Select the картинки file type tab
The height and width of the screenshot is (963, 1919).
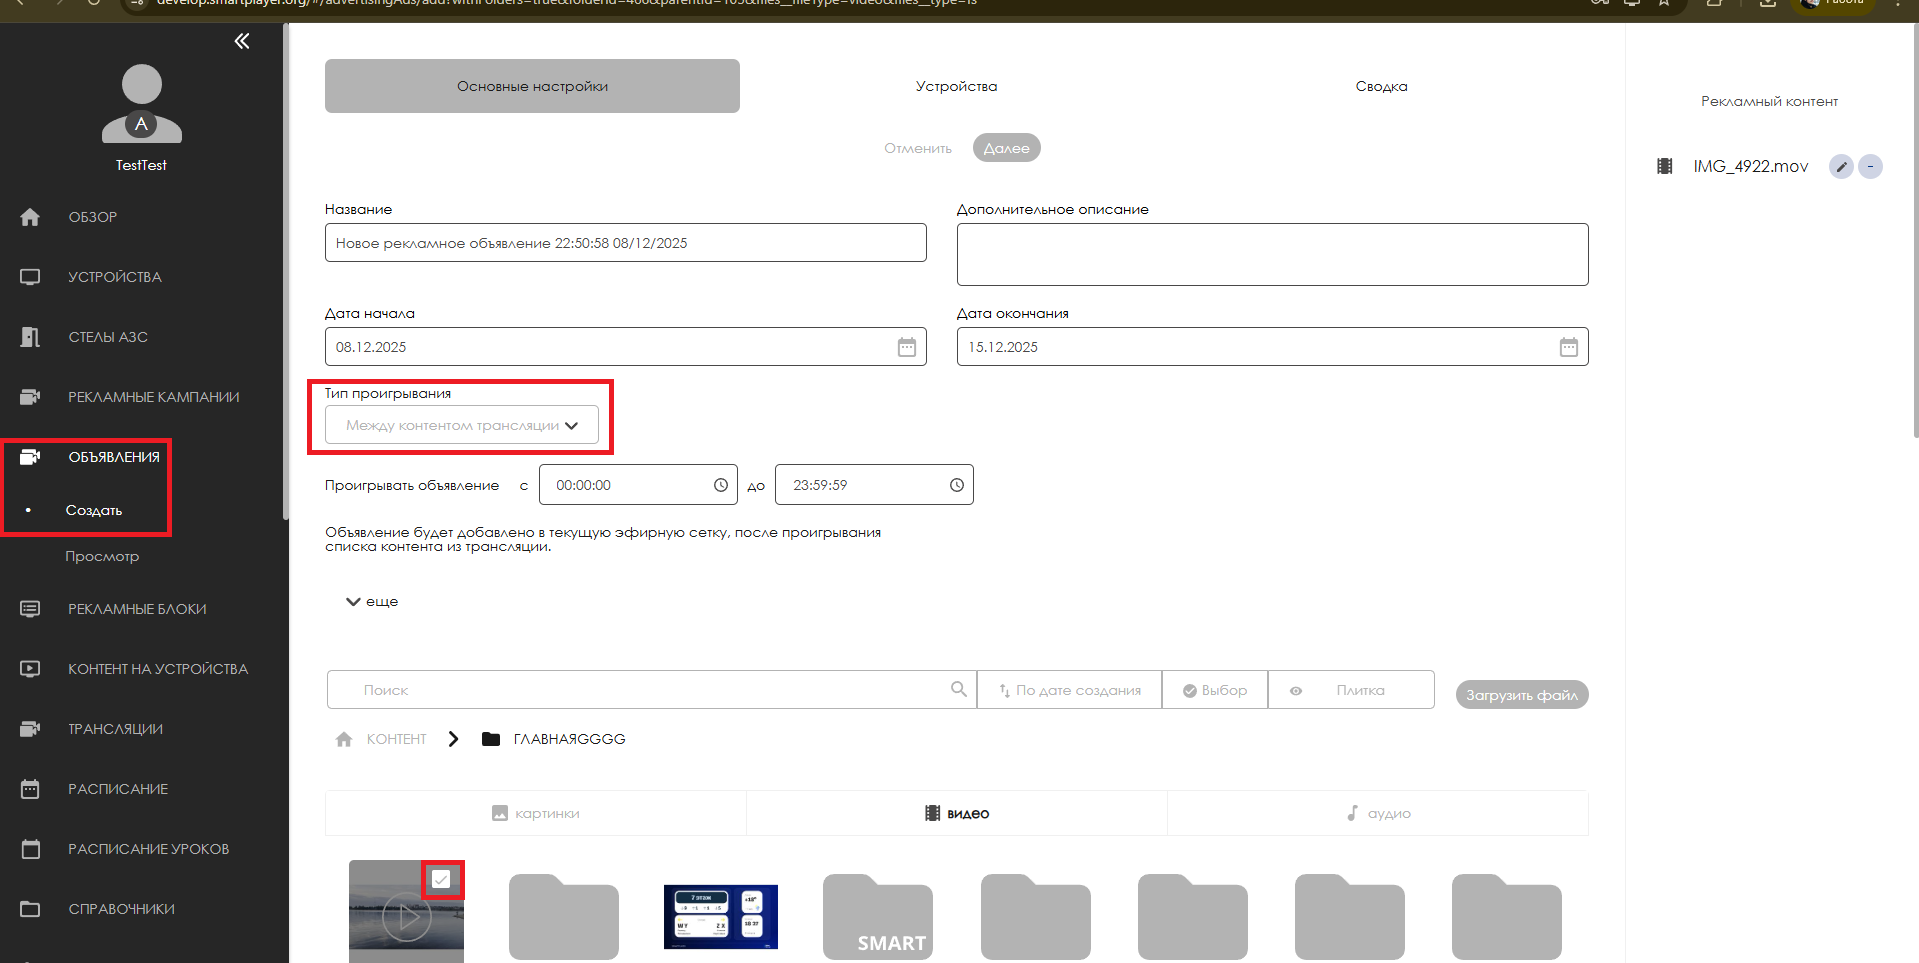point(536,813)
